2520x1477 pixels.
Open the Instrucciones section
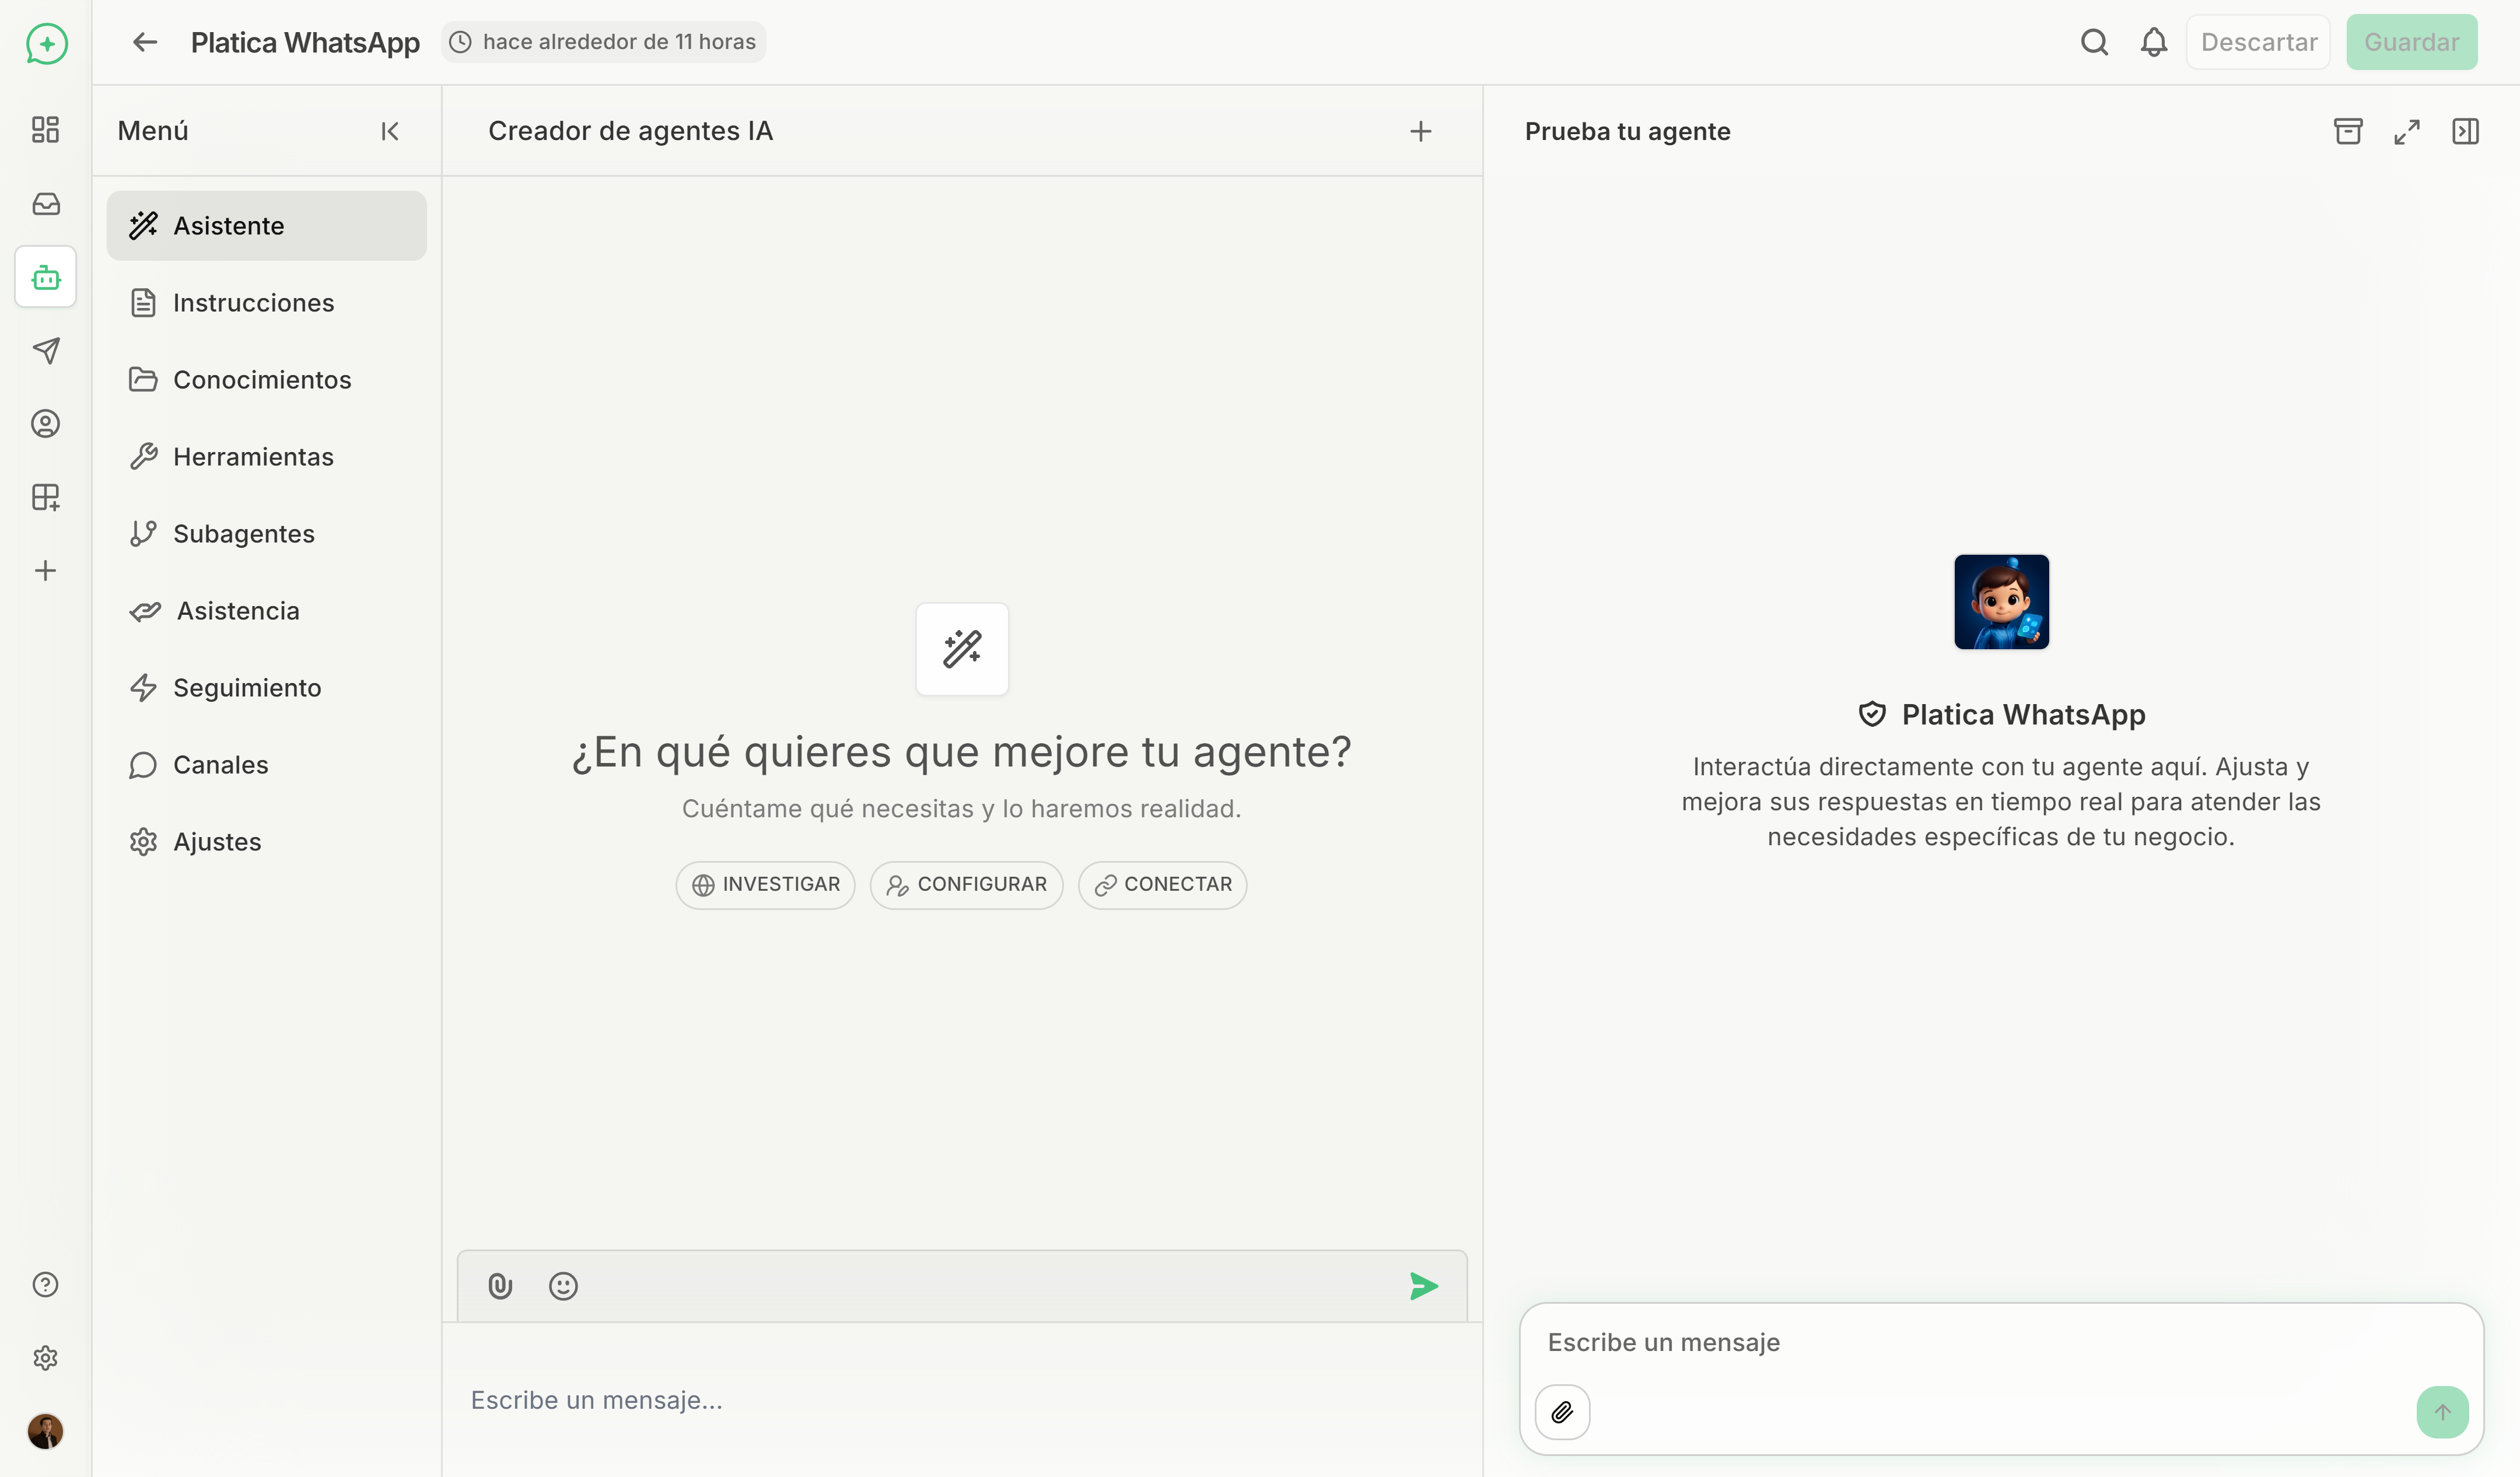tap(254, 302)
